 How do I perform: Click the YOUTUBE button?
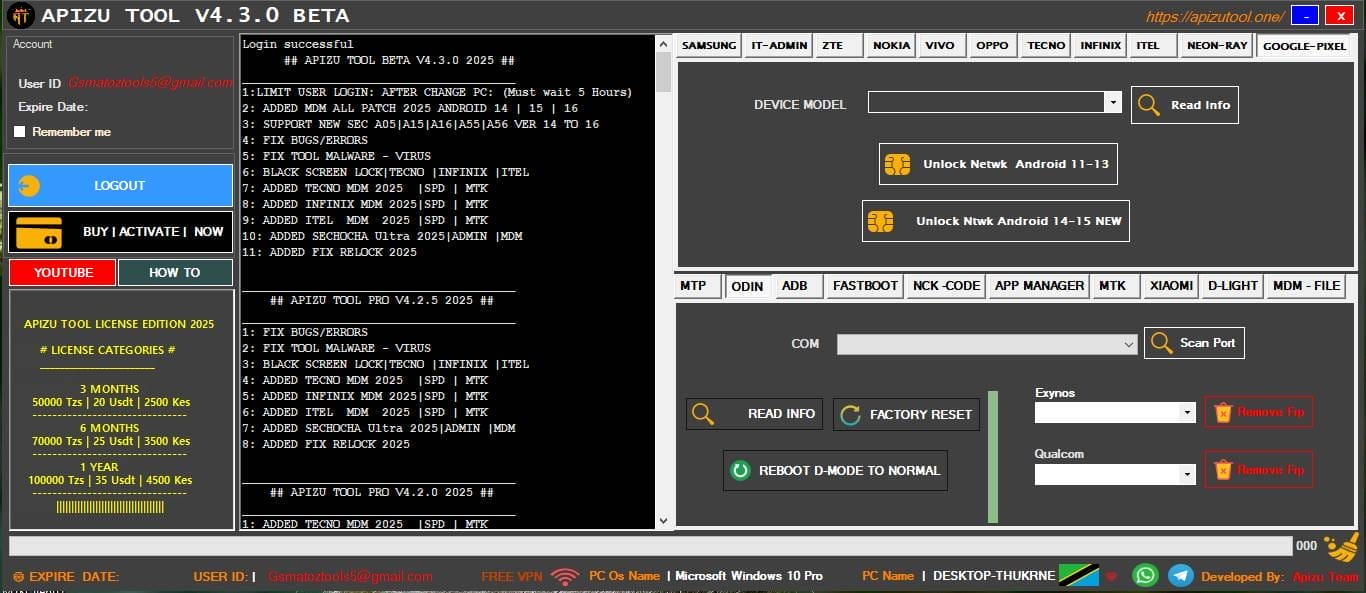61,272
